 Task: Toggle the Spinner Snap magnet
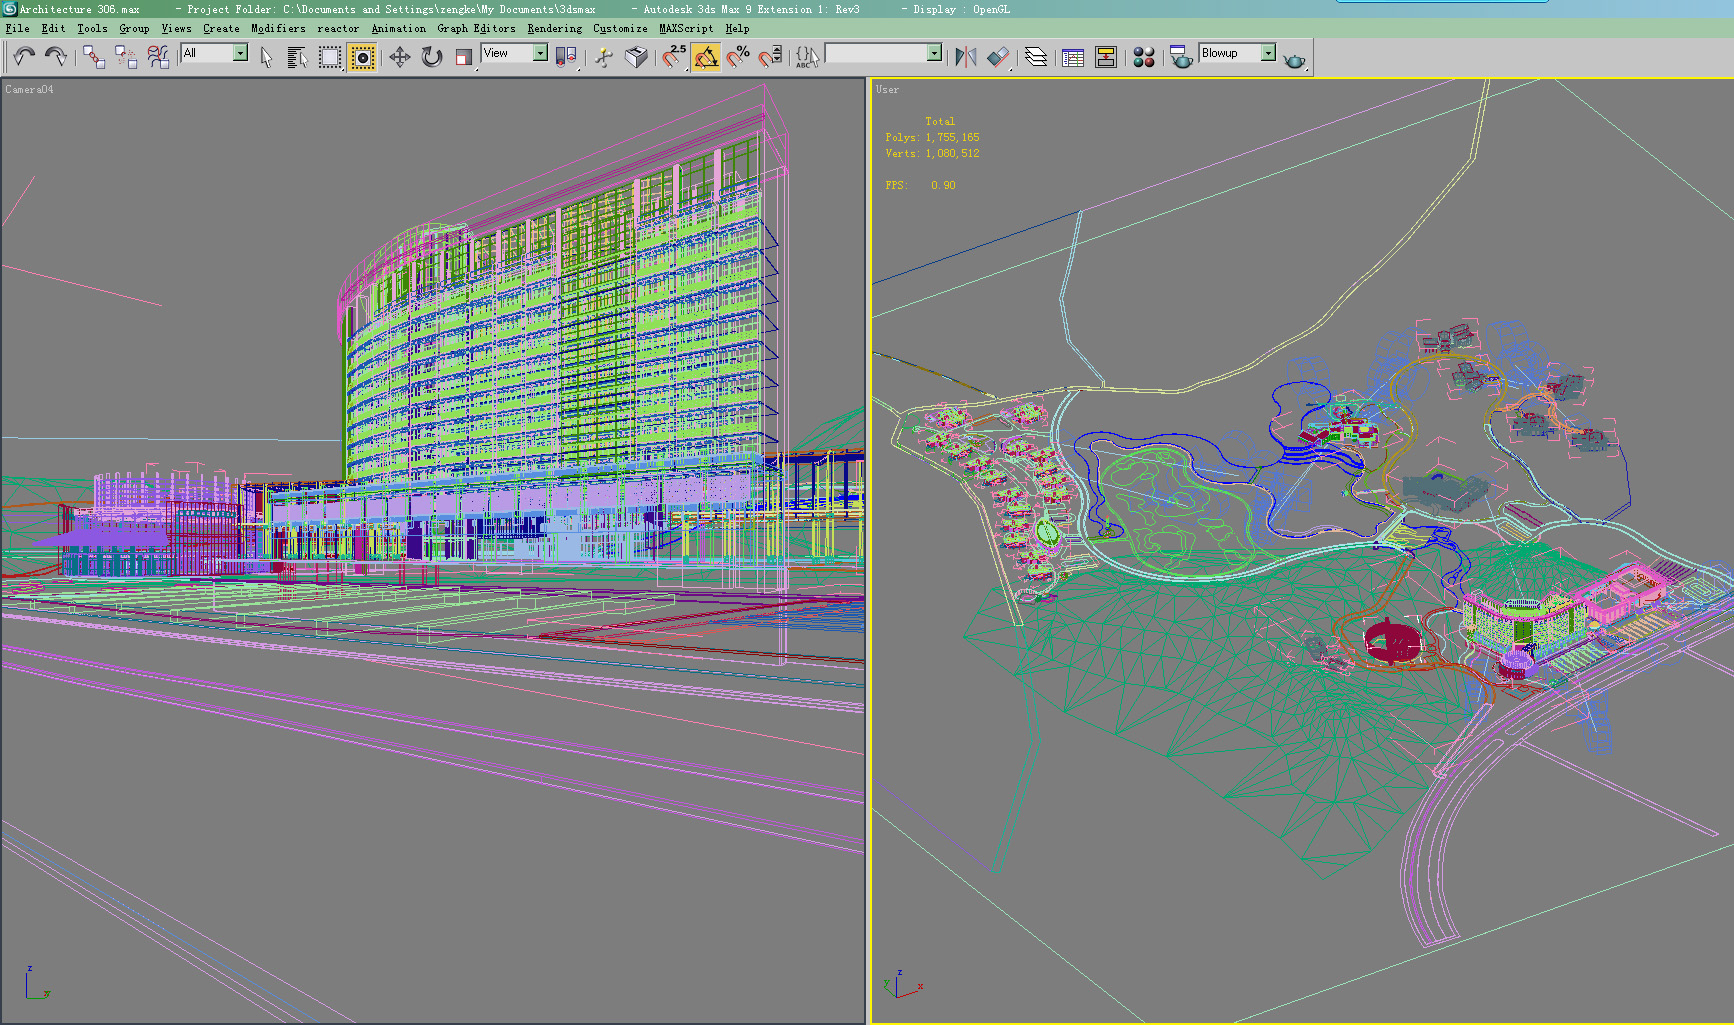click(x=770, y=57)
